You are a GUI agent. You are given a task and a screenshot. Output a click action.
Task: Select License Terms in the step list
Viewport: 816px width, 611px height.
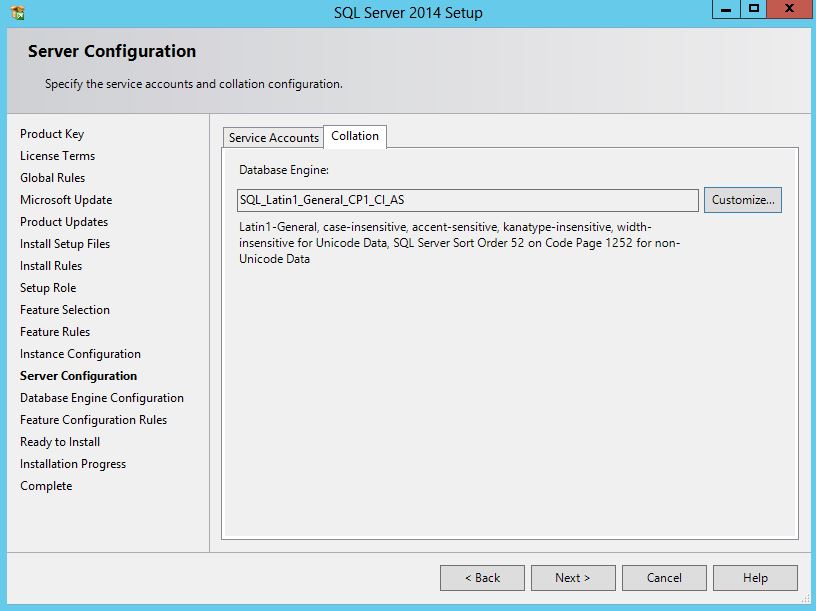pos(57,156)
